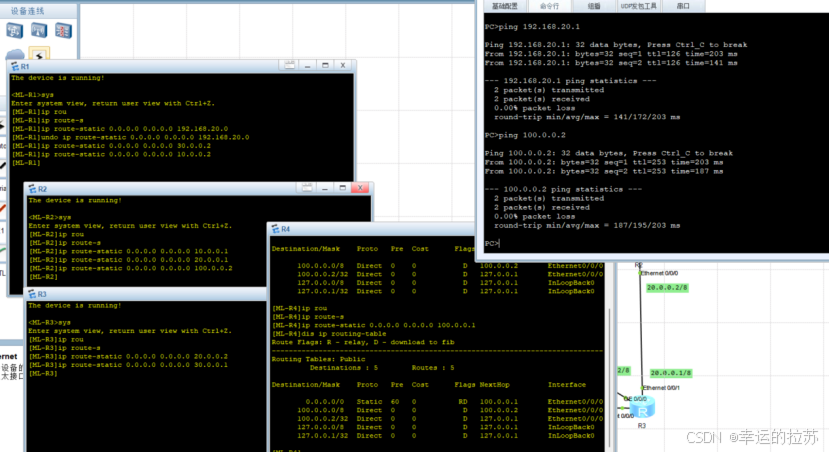Switch to the 命令行 tab
The width and height of the screenshot is (830, 453).
(x=549, y=6)
